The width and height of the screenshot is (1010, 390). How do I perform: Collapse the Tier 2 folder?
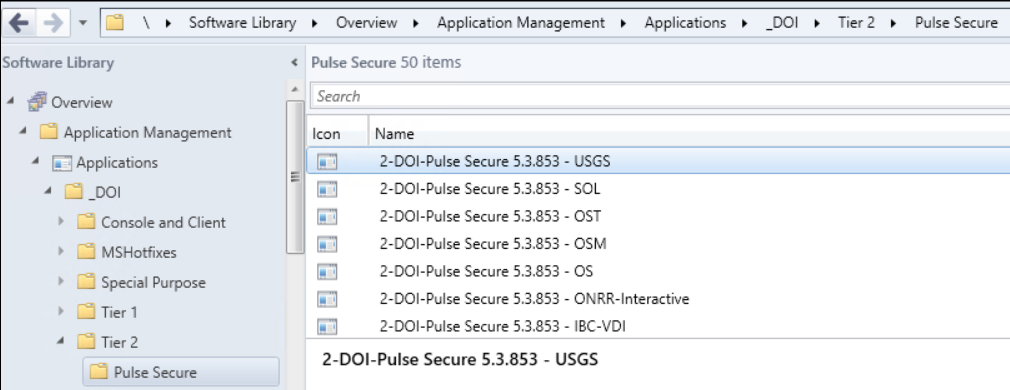(61, 341)
